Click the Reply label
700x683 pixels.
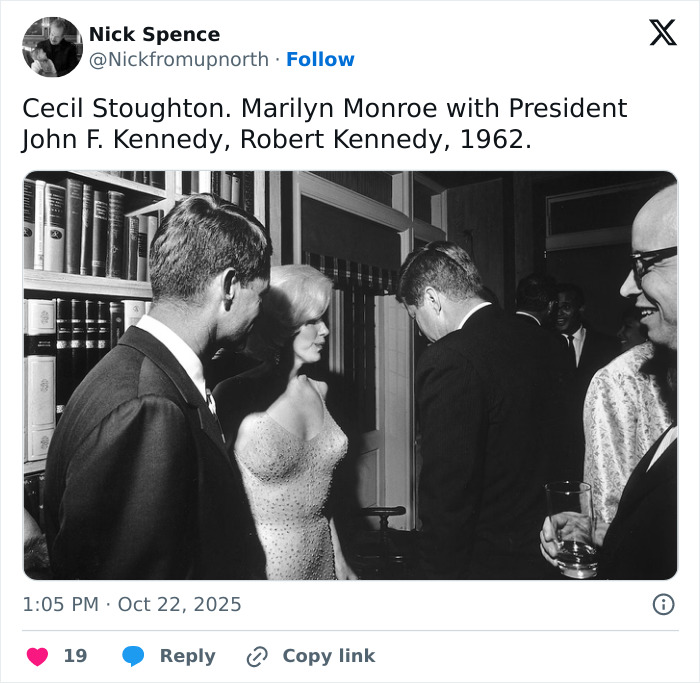click(x=187, y=656)
